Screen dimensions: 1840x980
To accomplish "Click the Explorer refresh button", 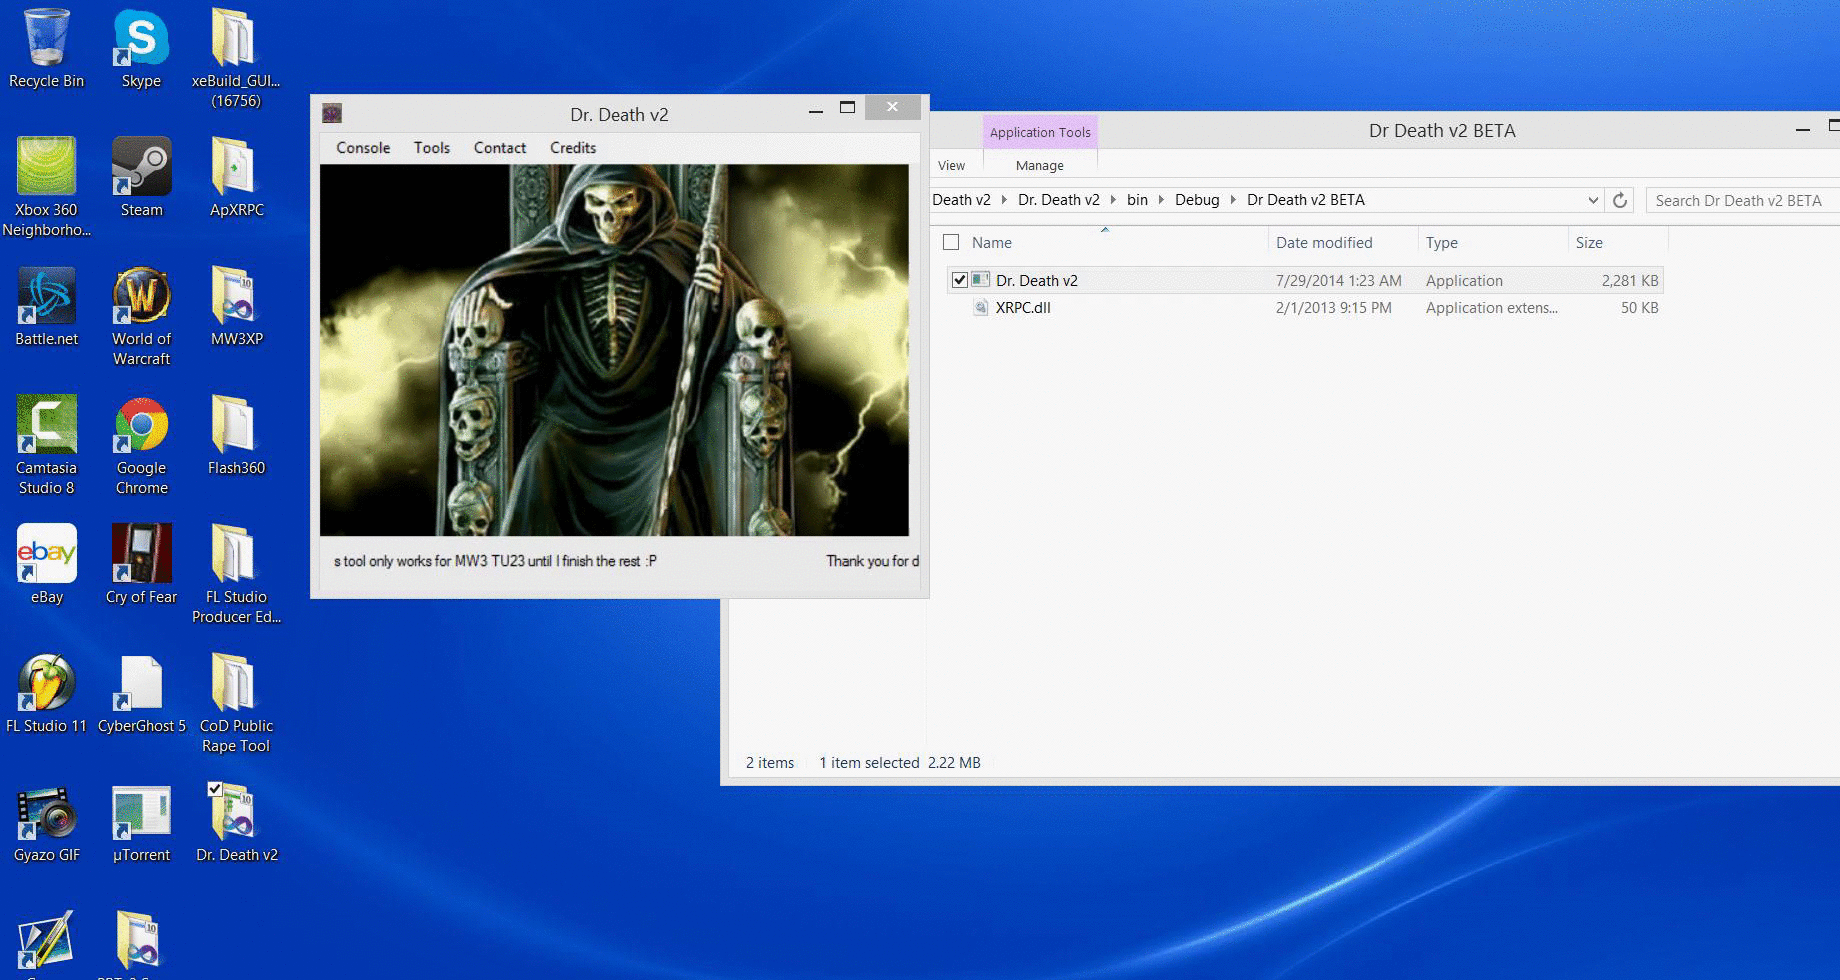I will 1620,200.
